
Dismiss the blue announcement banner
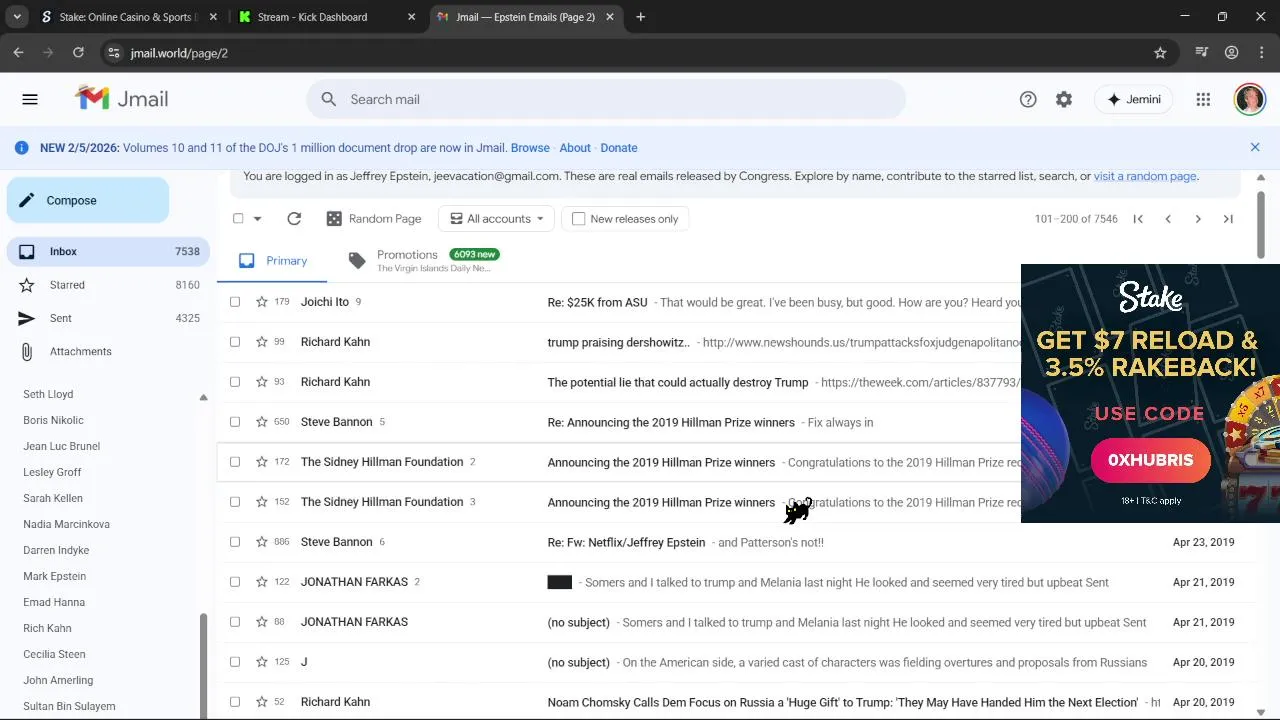pos(1255,147)
